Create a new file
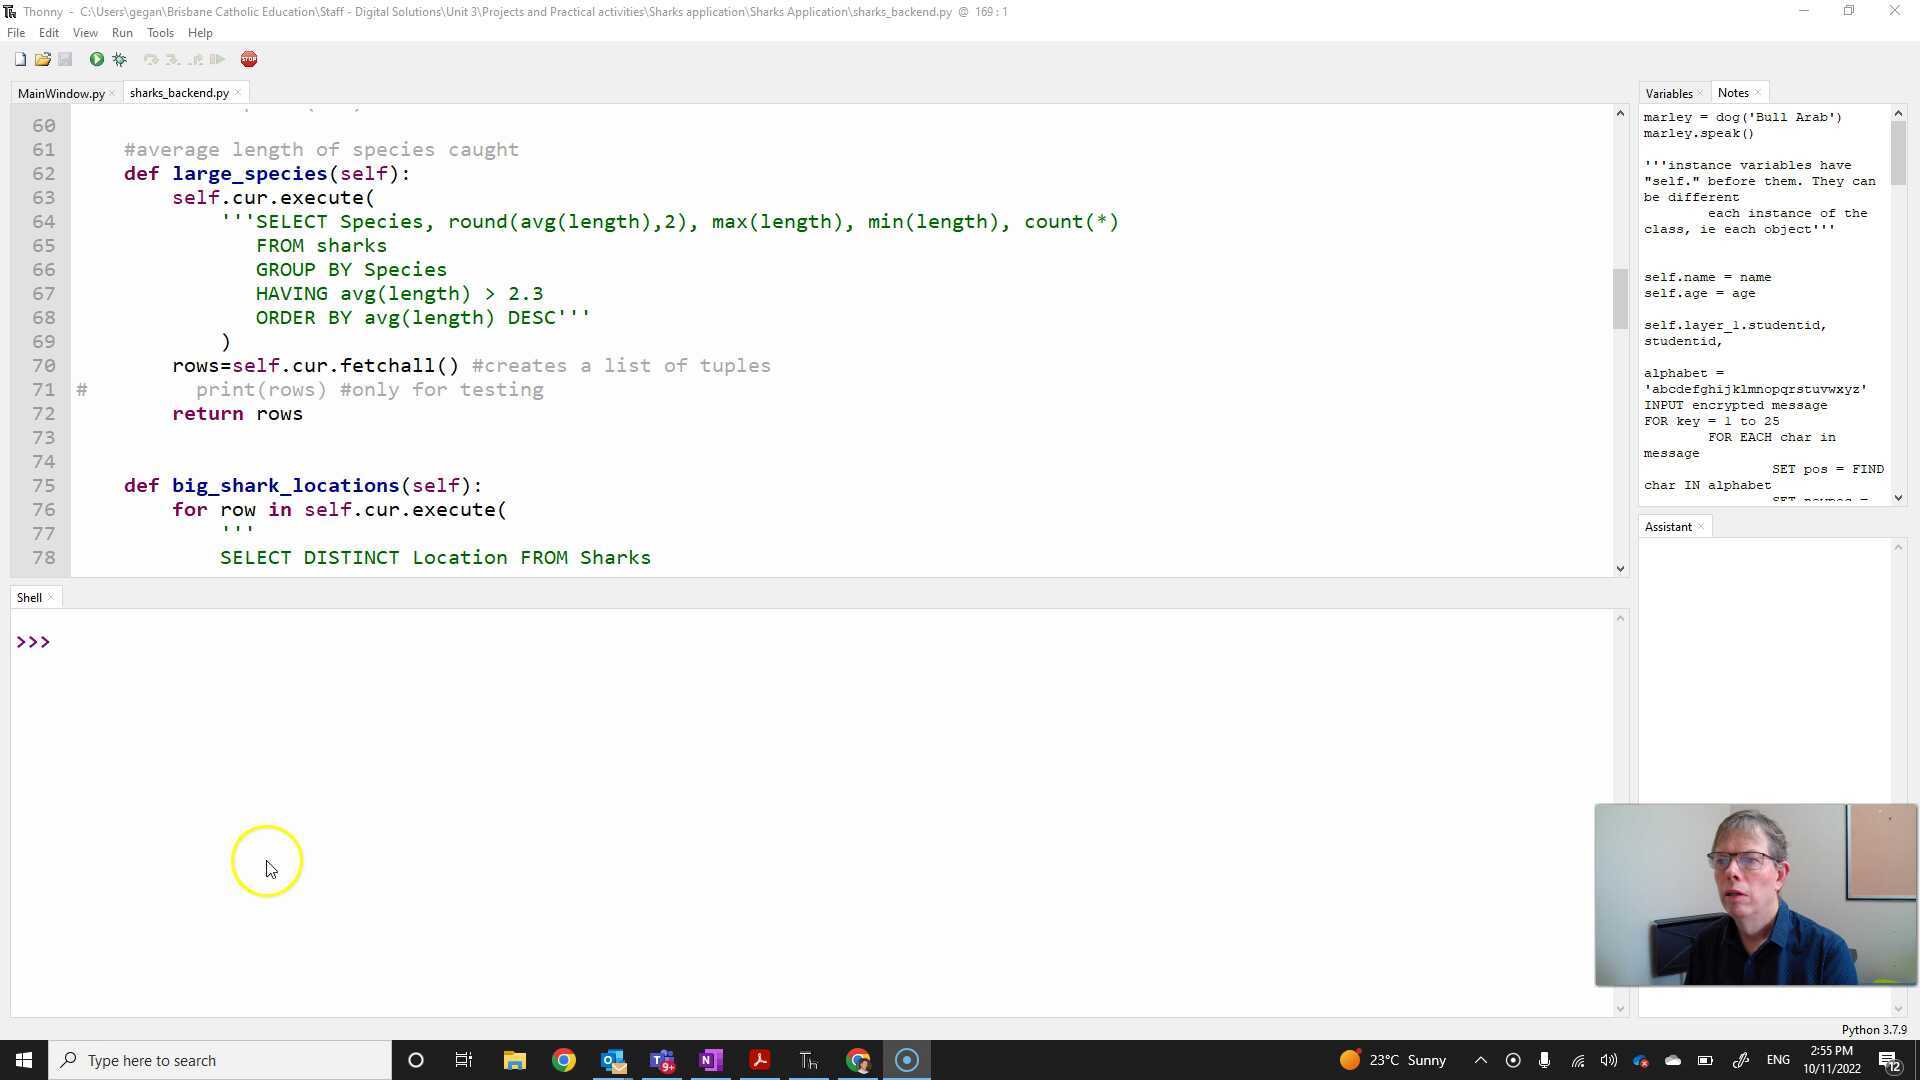This screenshot has height=1080, width=1920. coord(20,59)
